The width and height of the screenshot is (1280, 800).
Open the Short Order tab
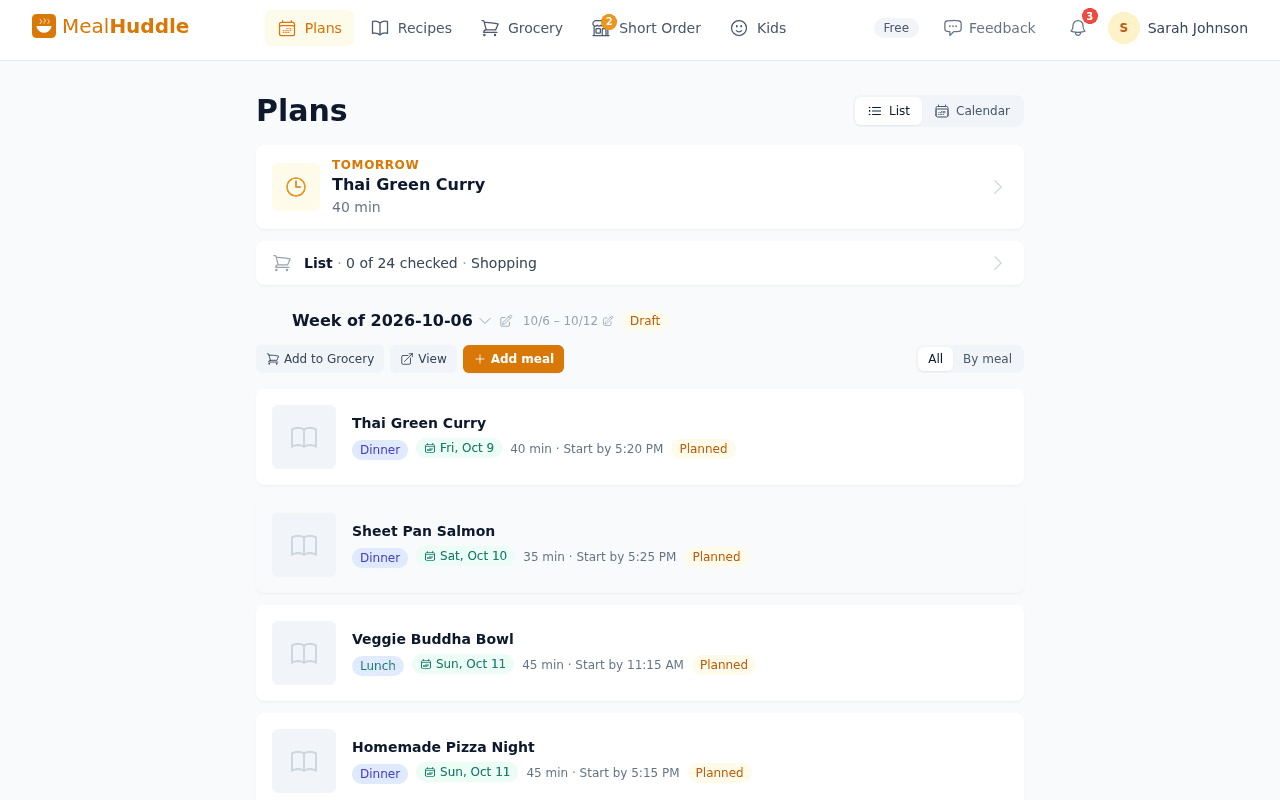646,28
